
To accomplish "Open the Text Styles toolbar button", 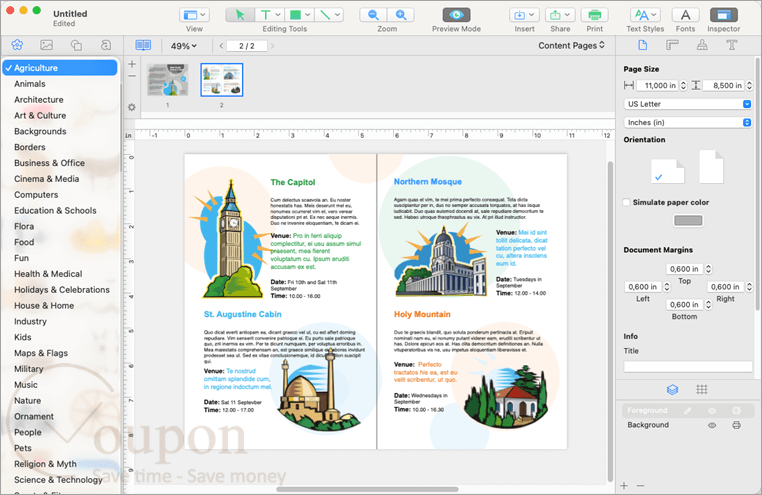I will tap(645, 15).
